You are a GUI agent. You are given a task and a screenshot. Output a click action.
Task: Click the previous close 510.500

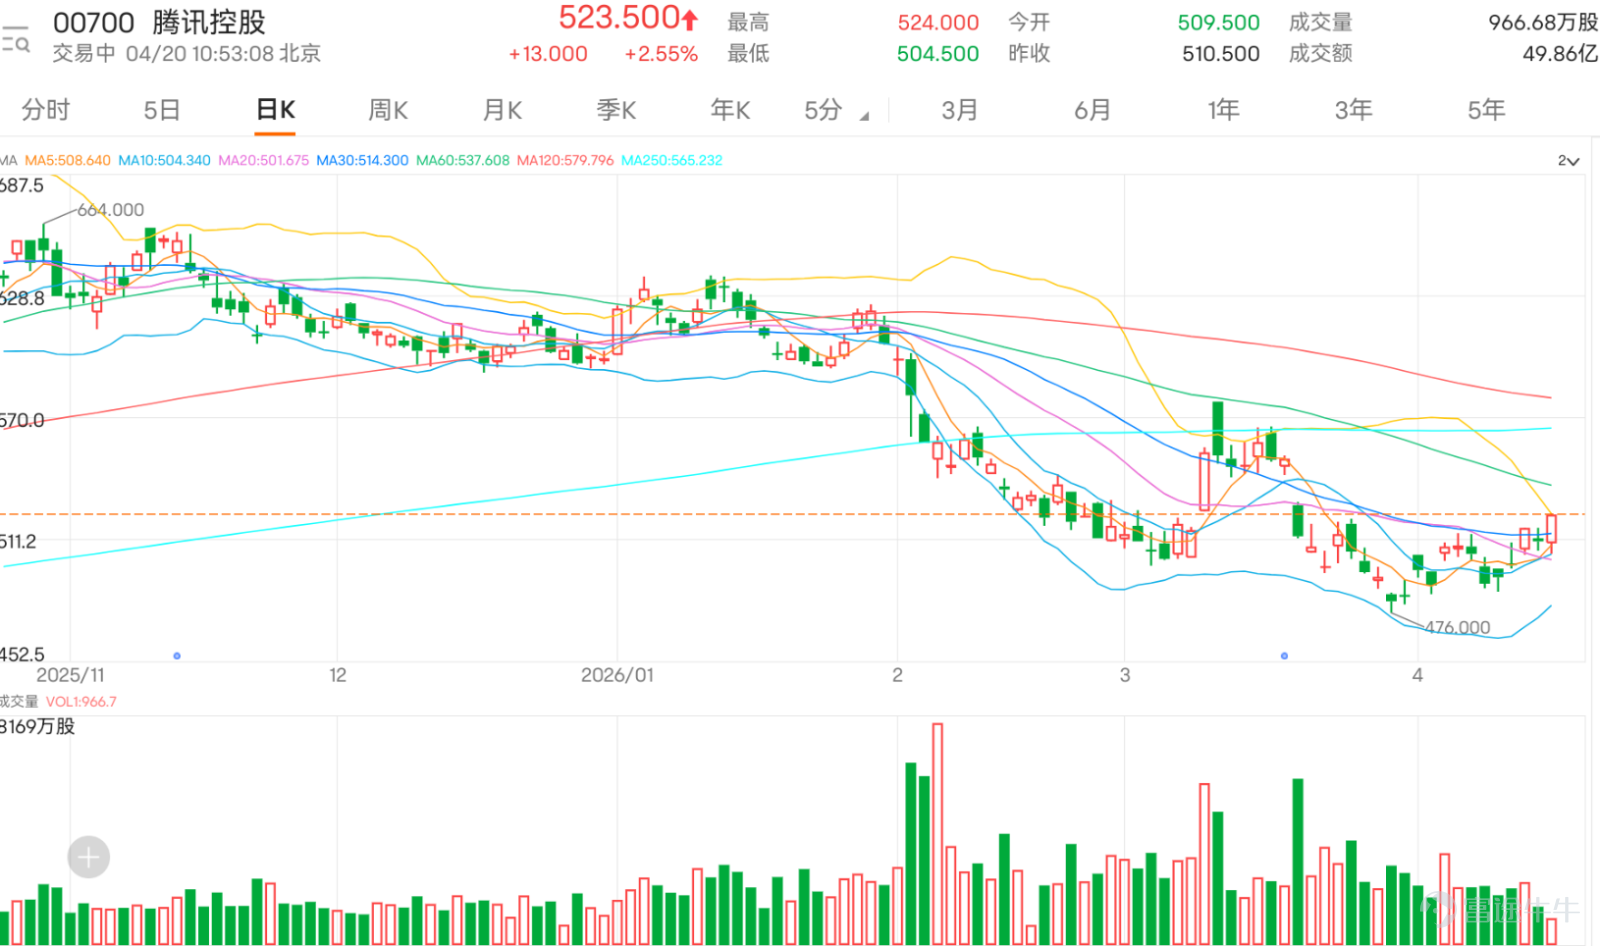(x=1221, y=54)
